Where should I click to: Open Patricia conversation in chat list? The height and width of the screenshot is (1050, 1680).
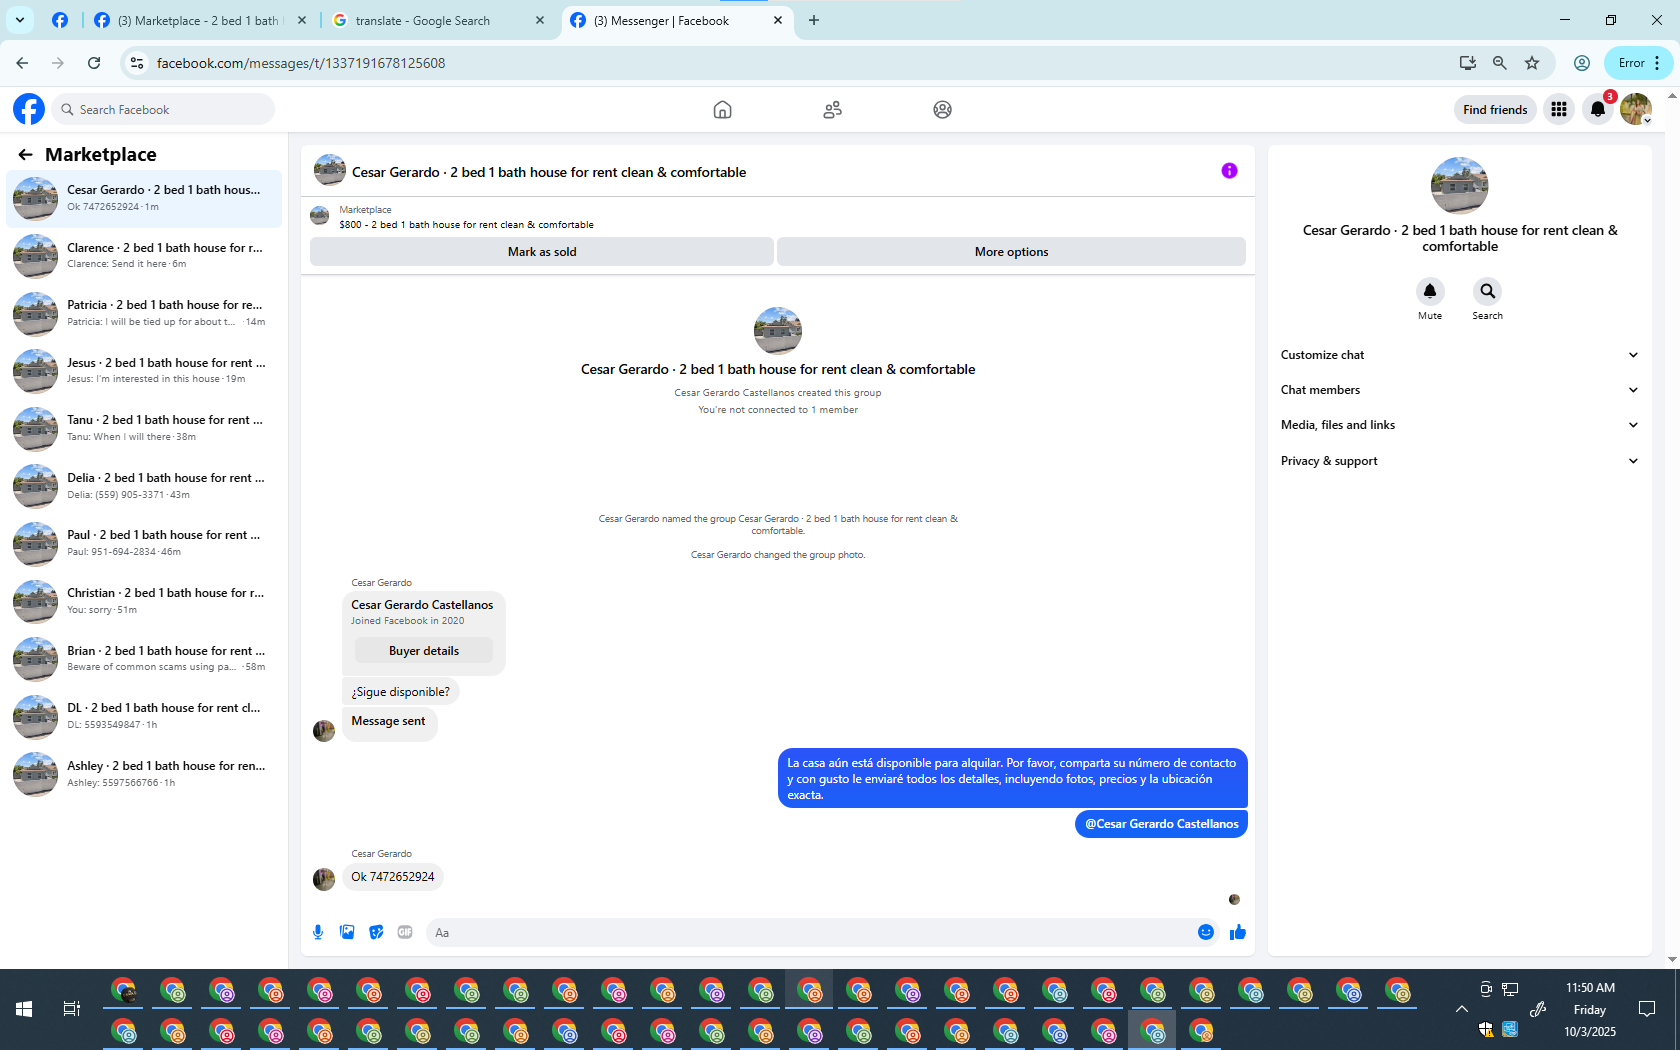[x=144, y=313]
